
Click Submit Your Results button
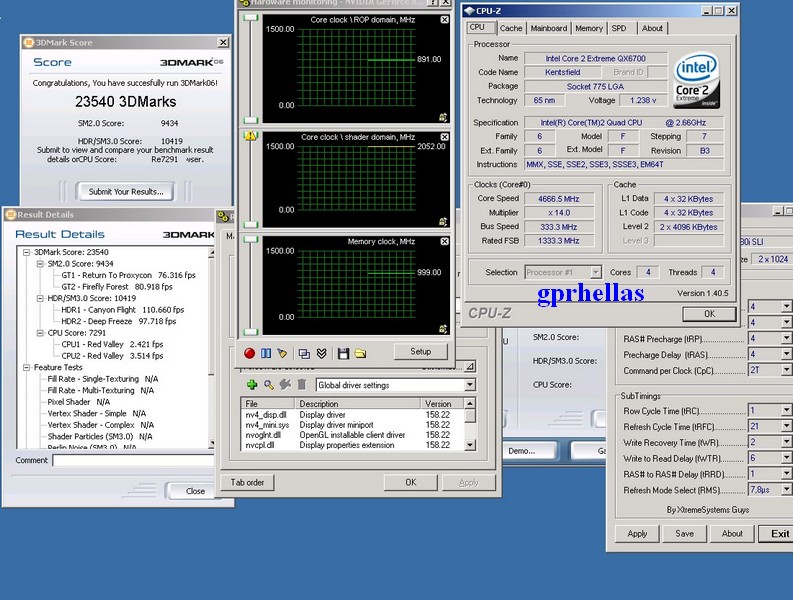tap(125, 191)
